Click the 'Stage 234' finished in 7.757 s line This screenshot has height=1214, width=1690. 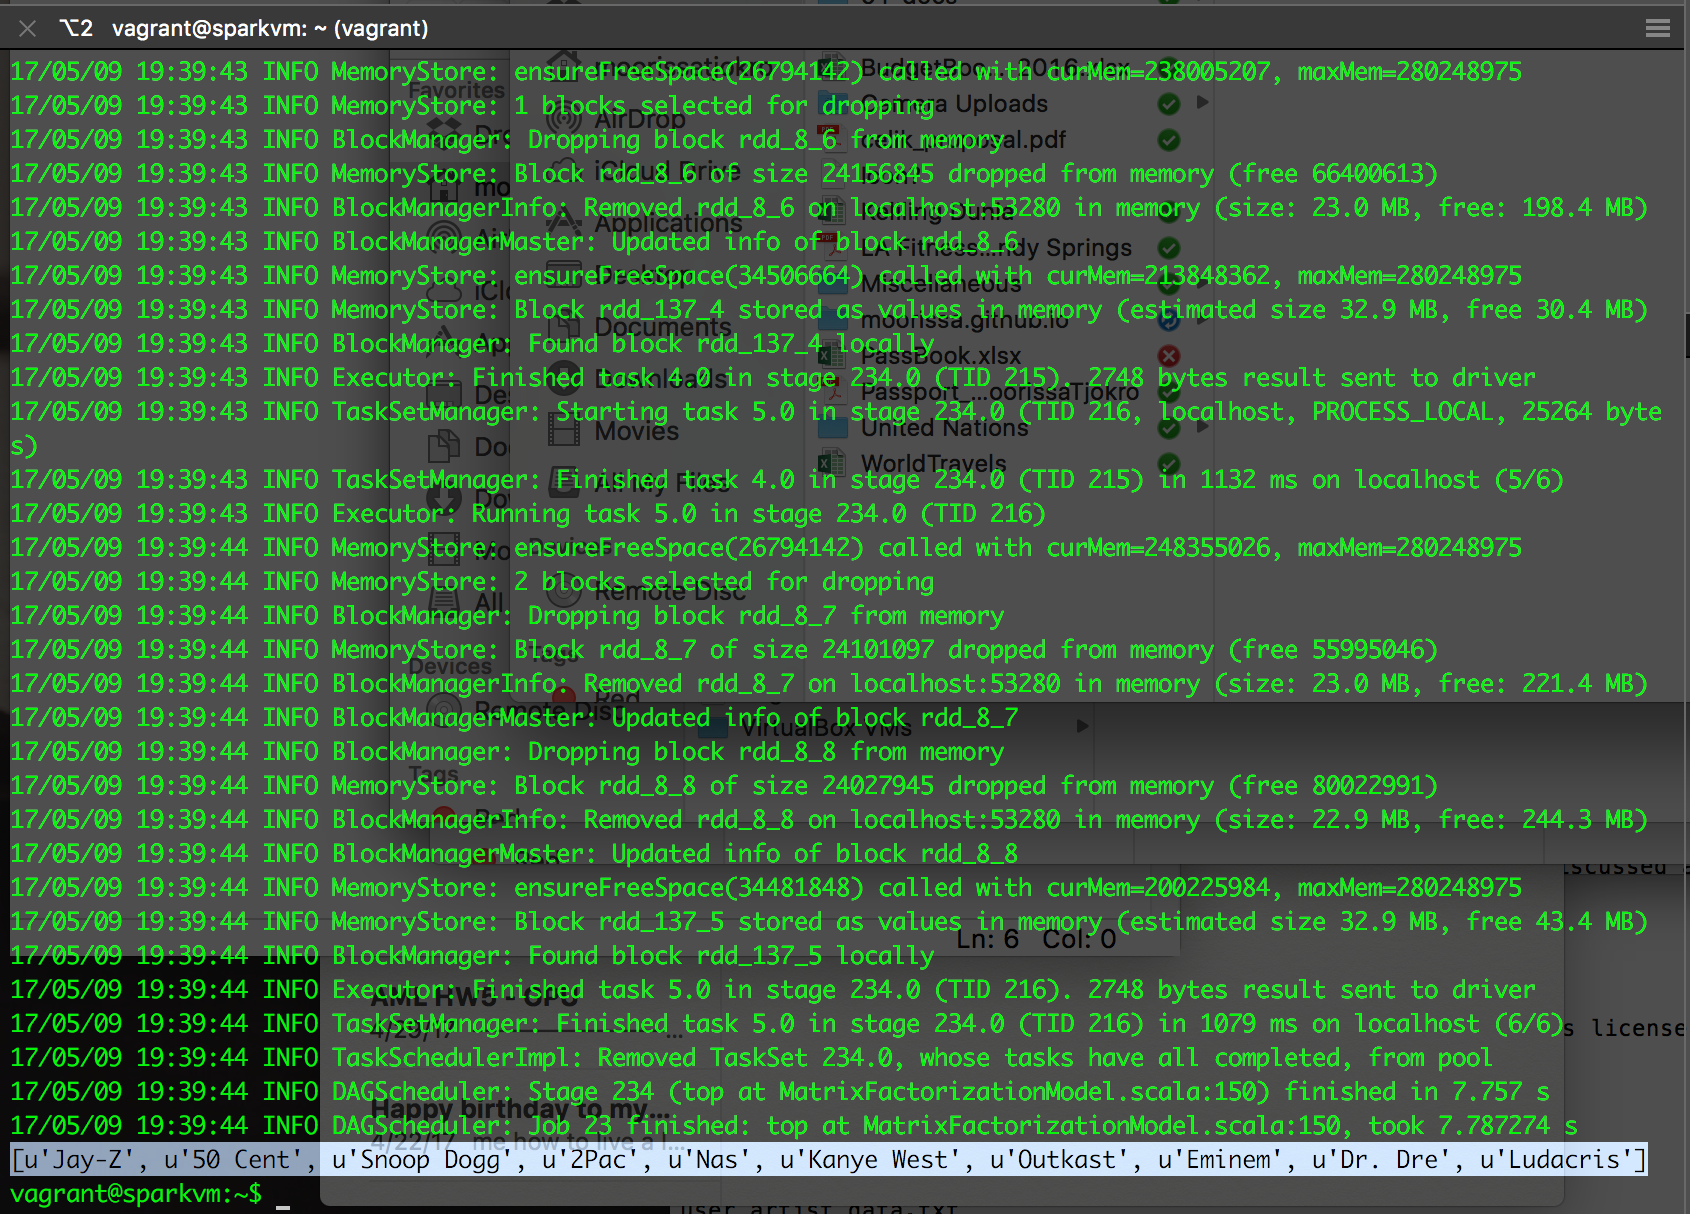(x=780, y=1091)
